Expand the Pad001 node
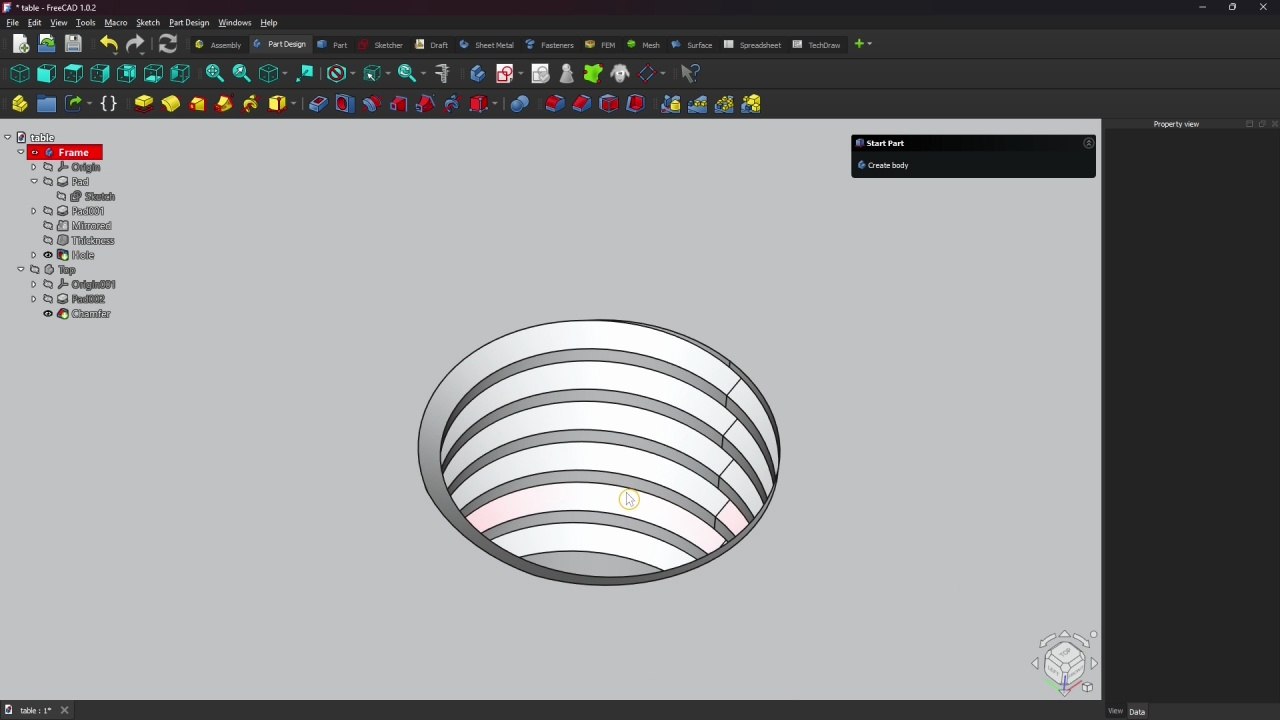 tap(34, 211)
